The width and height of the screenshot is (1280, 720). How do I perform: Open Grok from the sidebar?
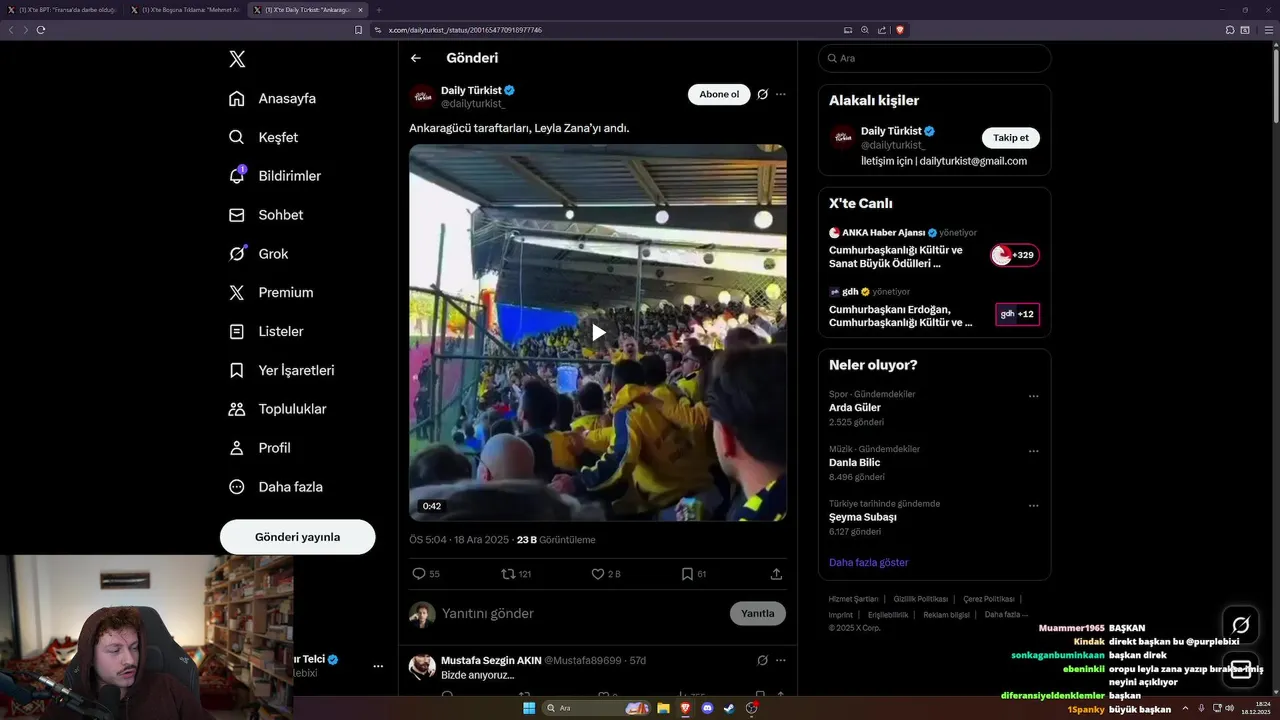point(258,254)
